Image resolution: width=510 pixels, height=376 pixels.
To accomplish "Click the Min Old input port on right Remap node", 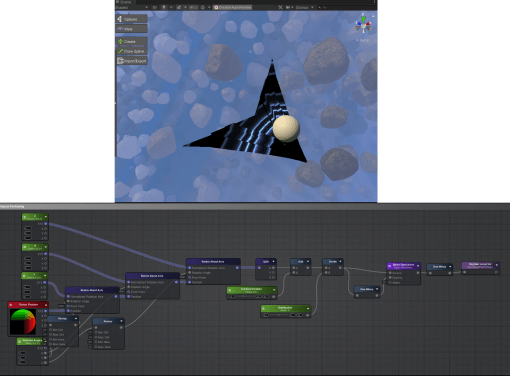I will point(96,332).
